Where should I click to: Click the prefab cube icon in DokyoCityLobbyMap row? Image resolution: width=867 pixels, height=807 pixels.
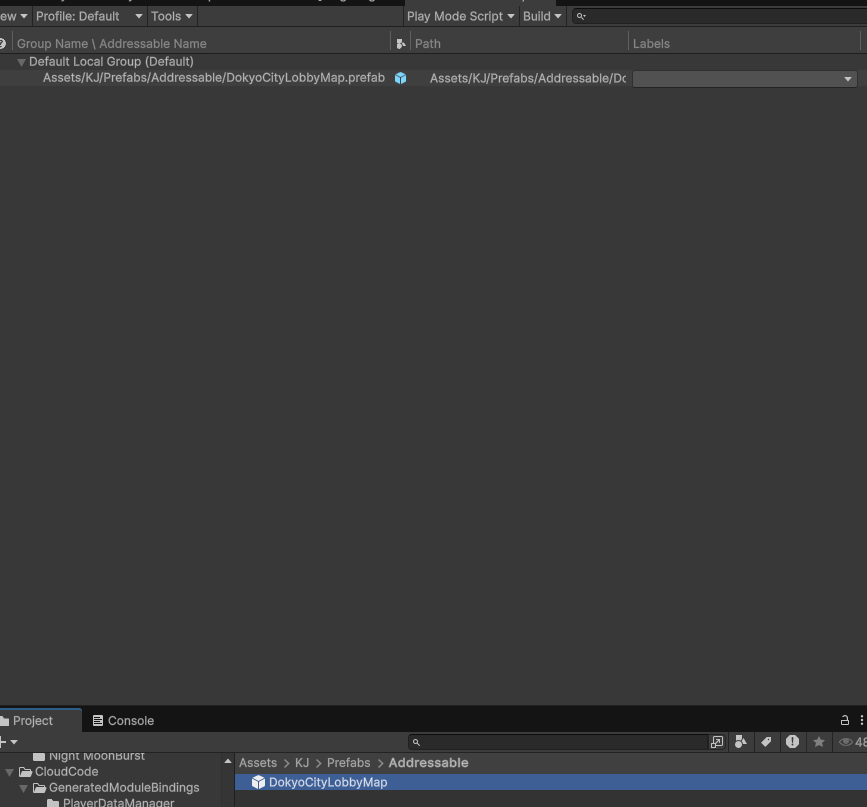(401, 79)
